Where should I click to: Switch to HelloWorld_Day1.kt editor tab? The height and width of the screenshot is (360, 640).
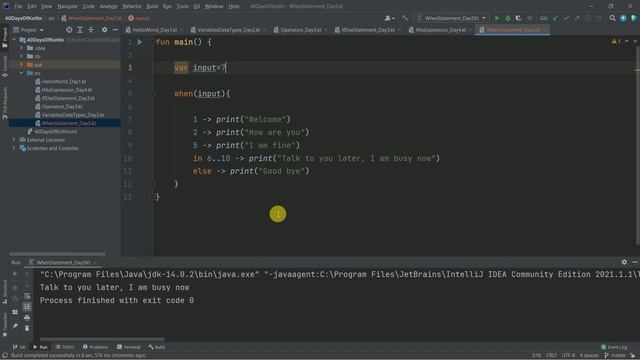155,30
